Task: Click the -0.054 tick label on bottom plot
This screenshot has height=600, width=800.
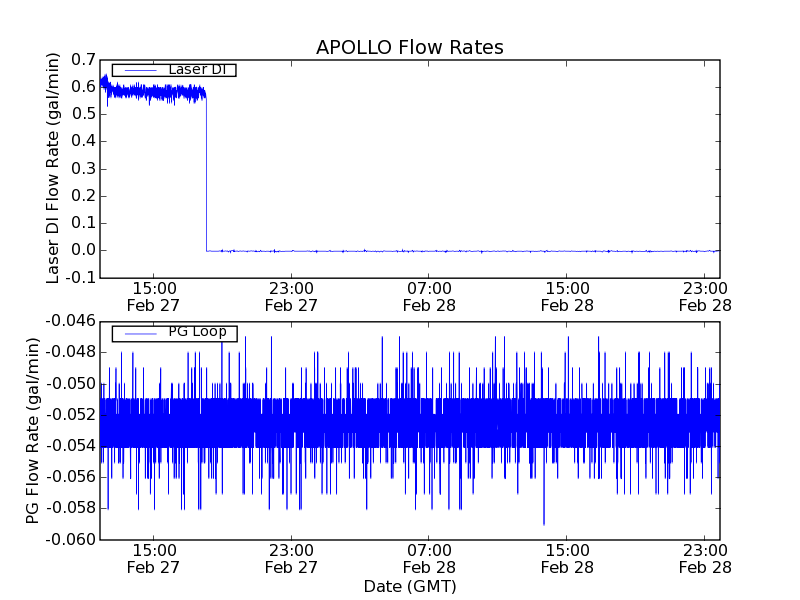Action: point(71,446)
